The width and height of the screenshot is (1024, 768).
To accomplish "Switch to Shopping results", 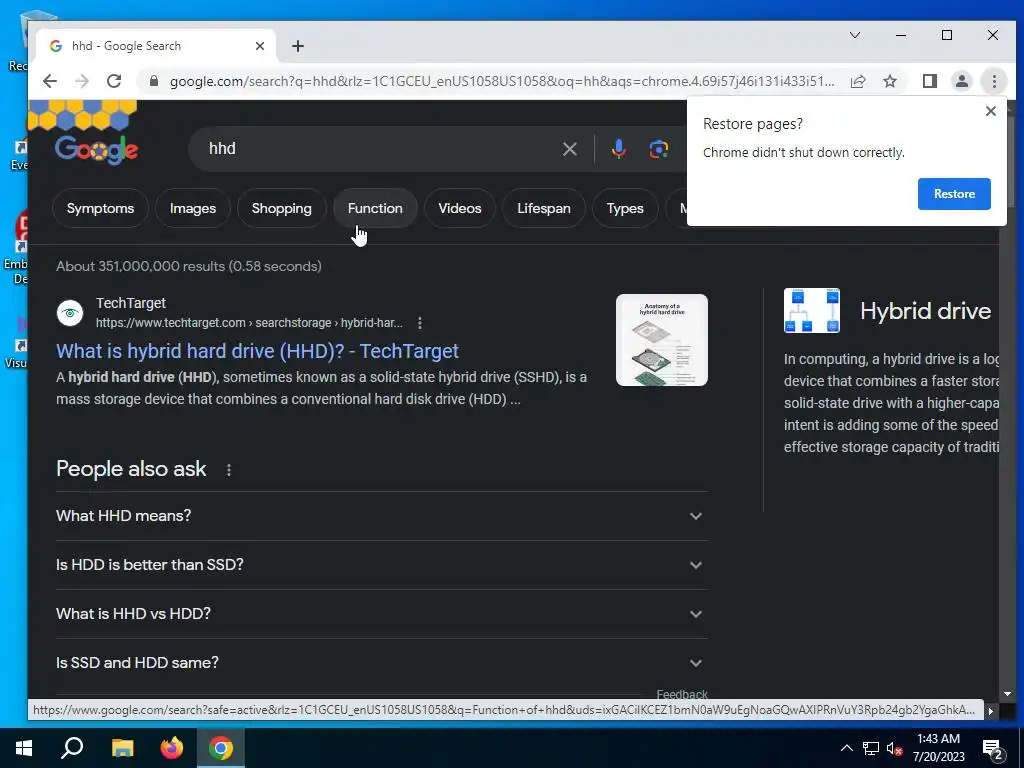I will [x=281, y=208].
